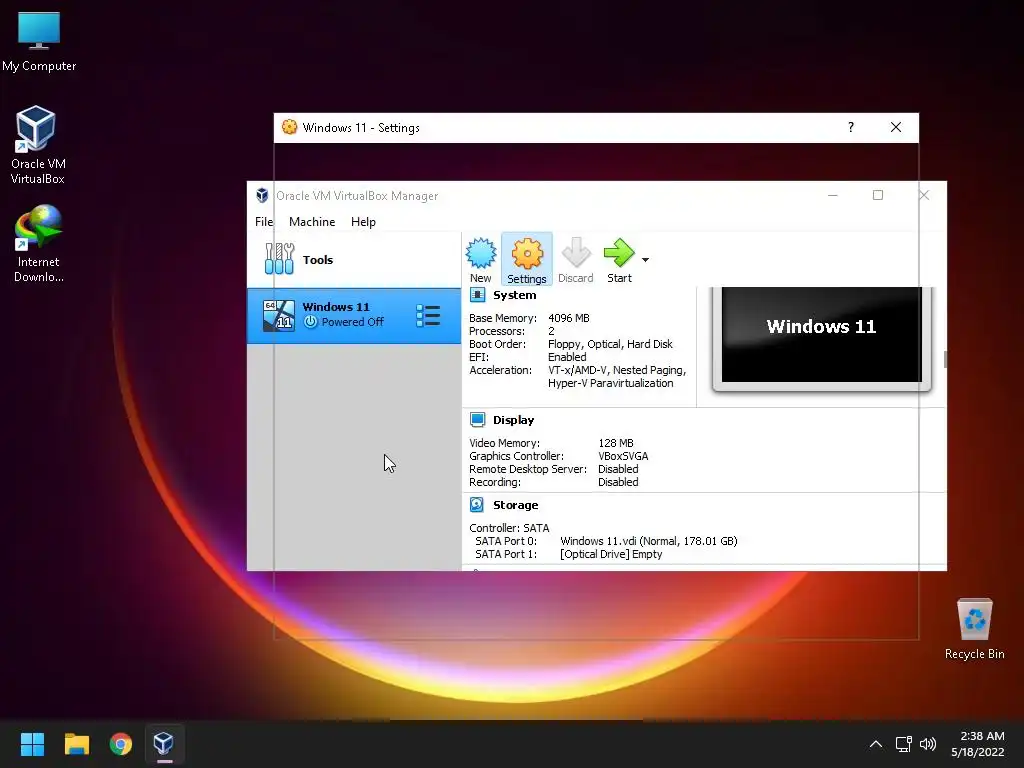Click Windows 11.vdi storage entry
Image resolution: width=1024 pixels, height=768 pixels.
[x=648, y=541]
